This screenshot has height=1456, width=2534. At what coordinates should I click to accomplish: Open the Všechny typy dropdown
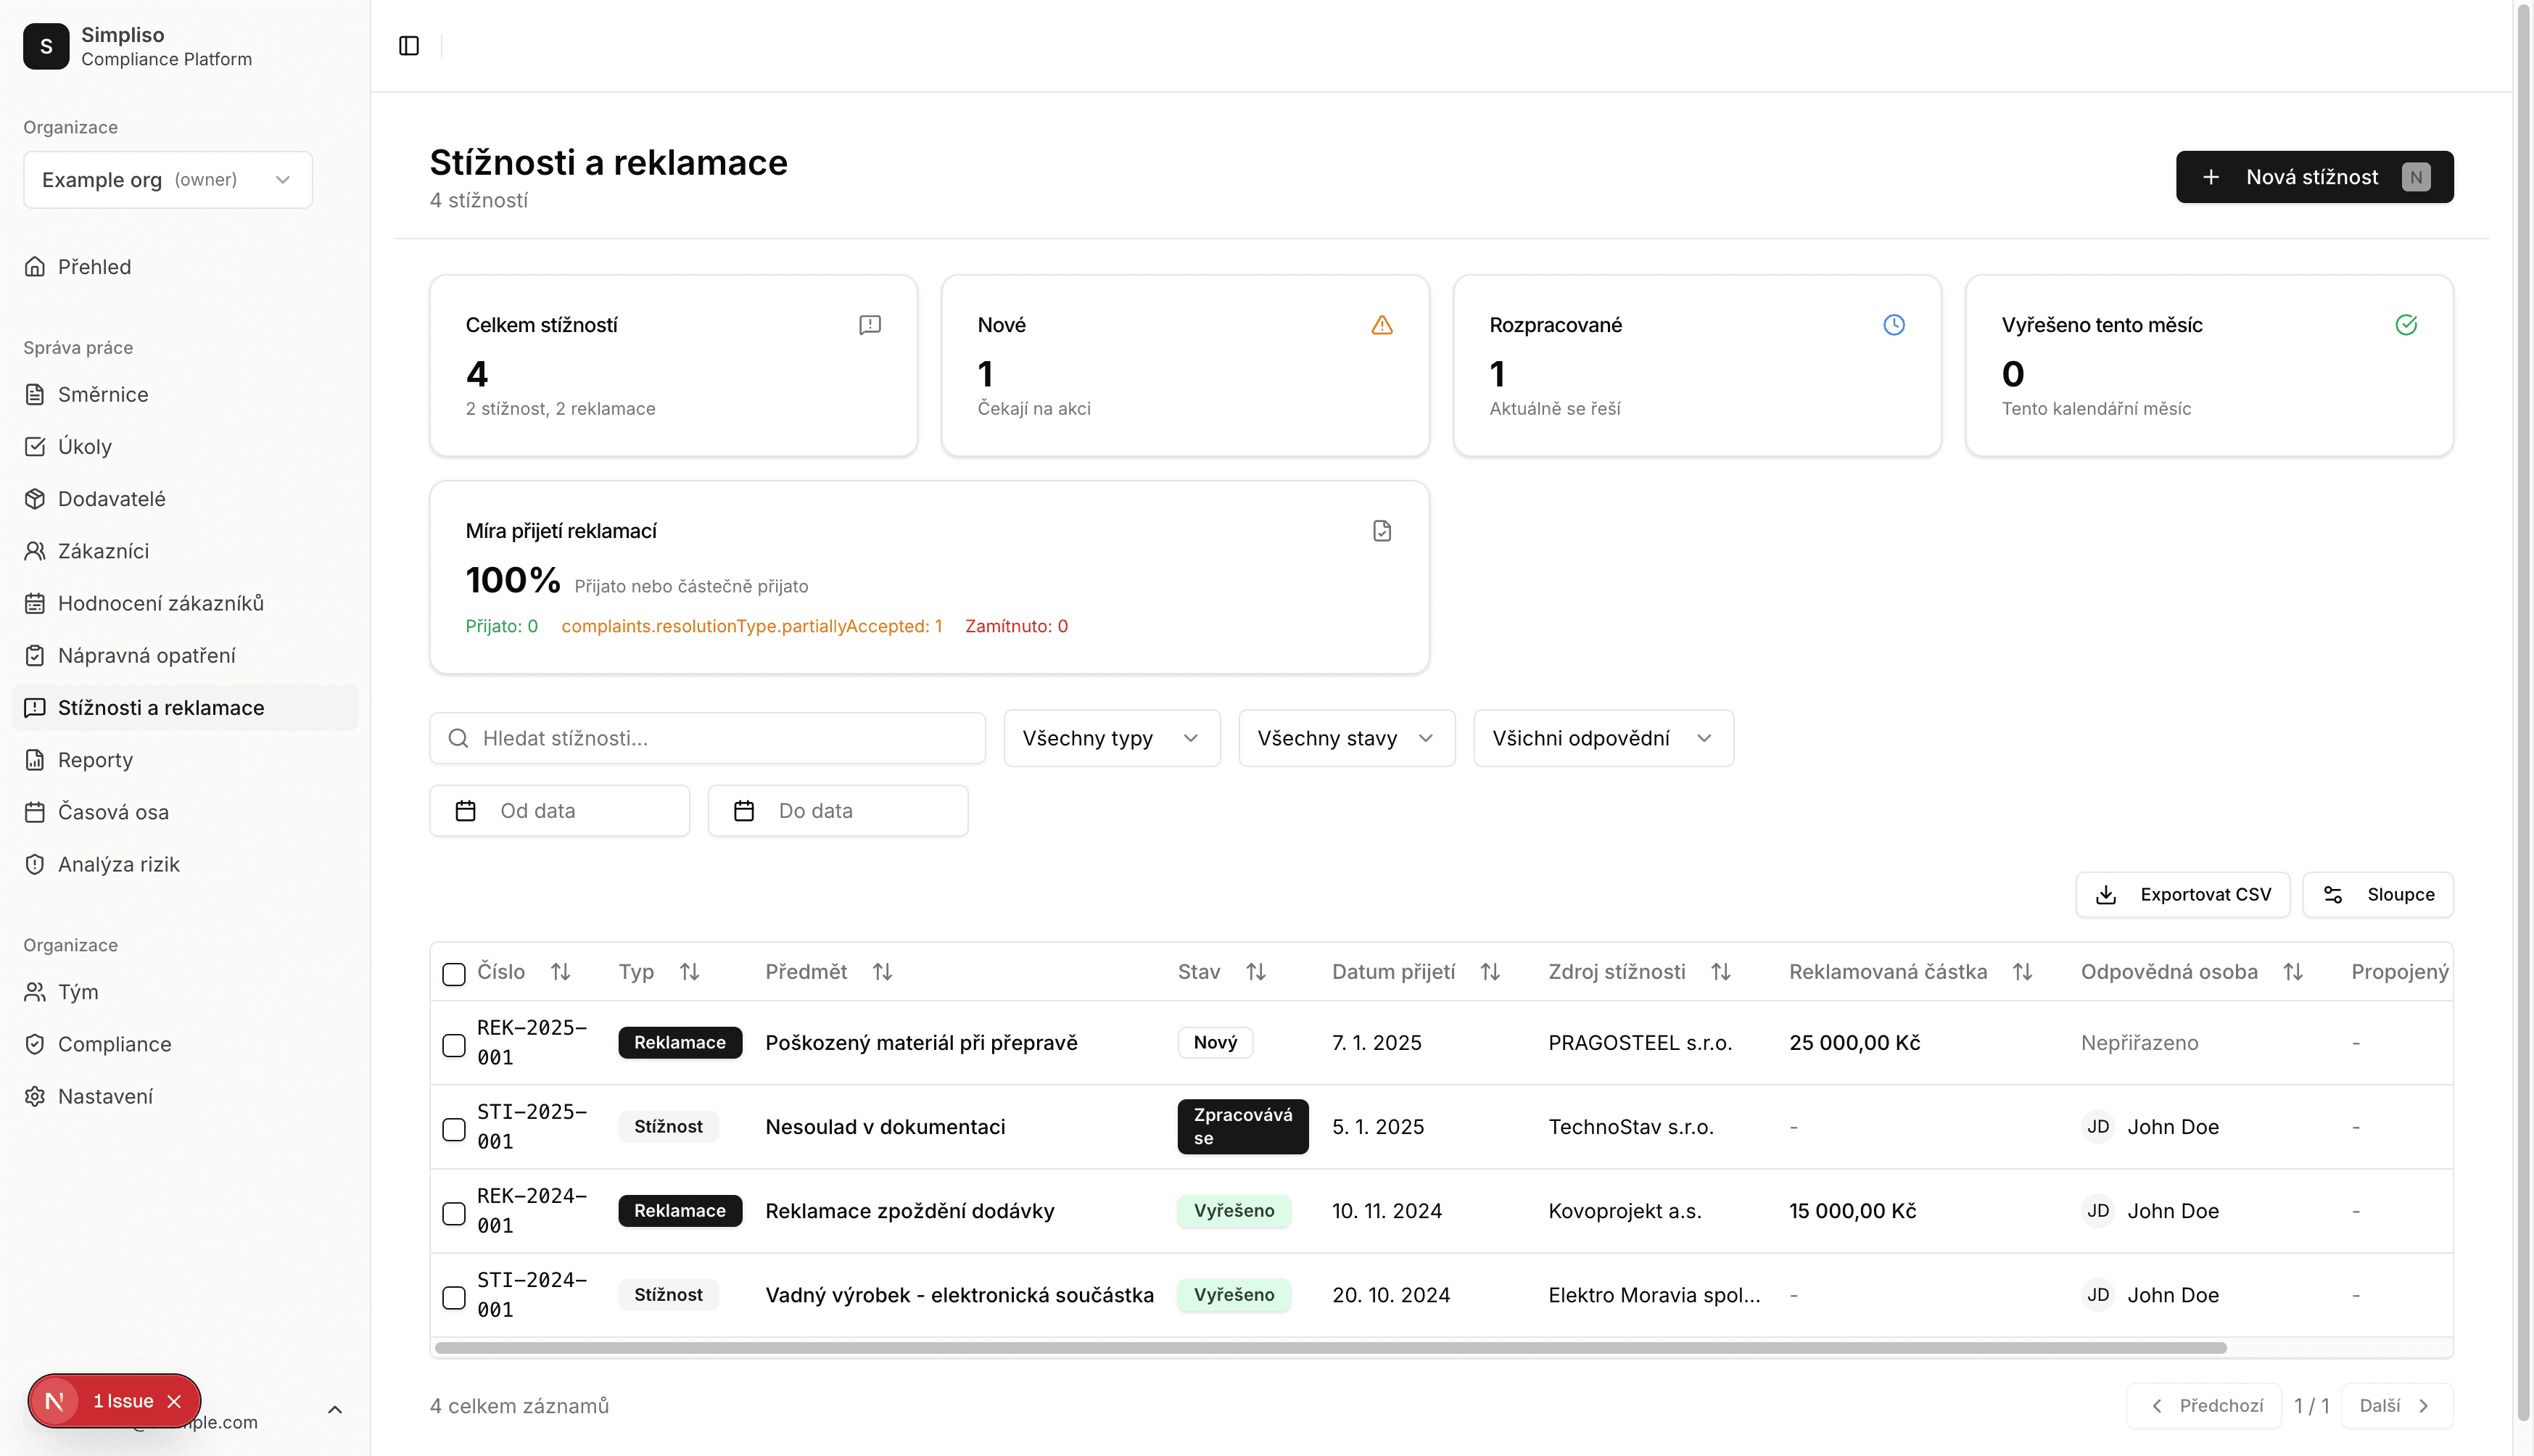tap(1111, 738)
